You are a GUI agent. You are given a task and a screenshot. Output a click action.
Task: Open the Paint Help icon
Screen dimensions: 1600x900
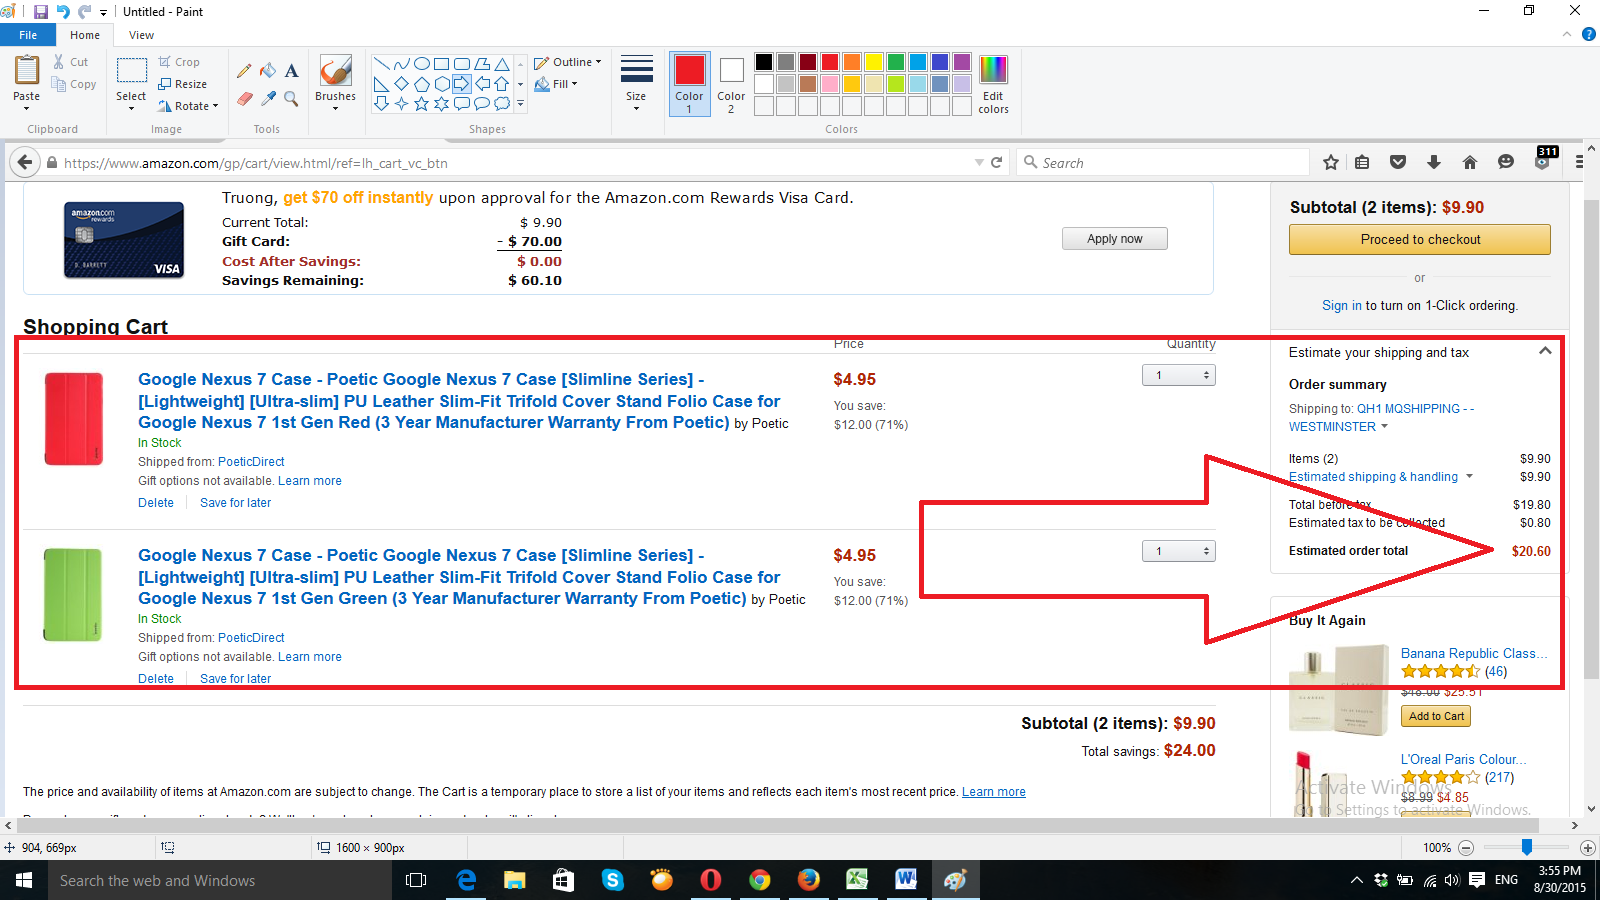point(1588,34)
